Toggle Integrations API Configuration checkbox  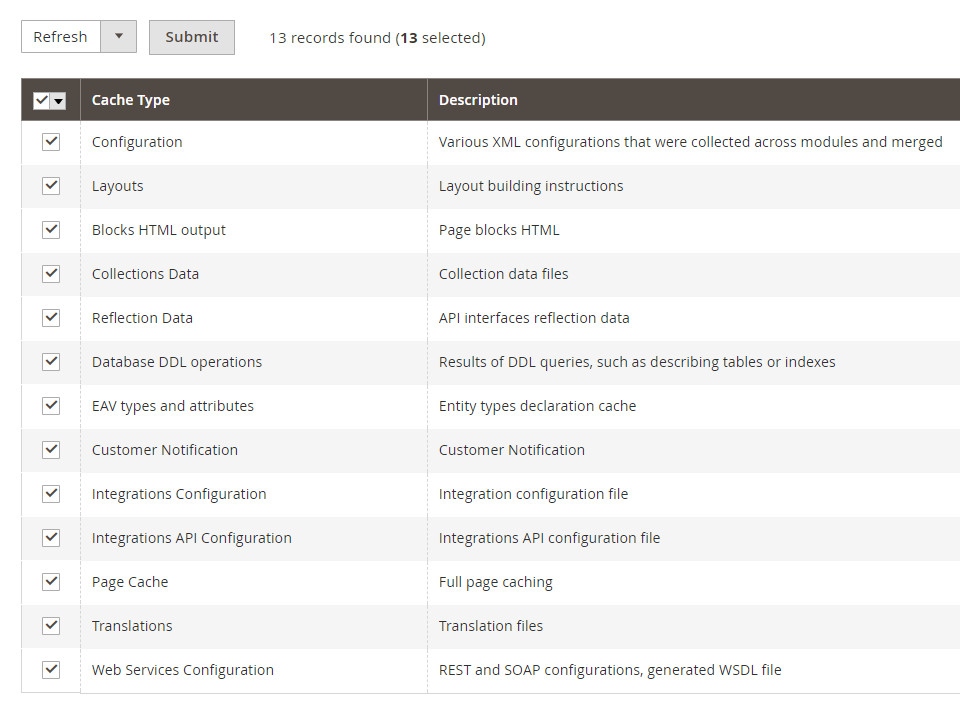[51, 538]
